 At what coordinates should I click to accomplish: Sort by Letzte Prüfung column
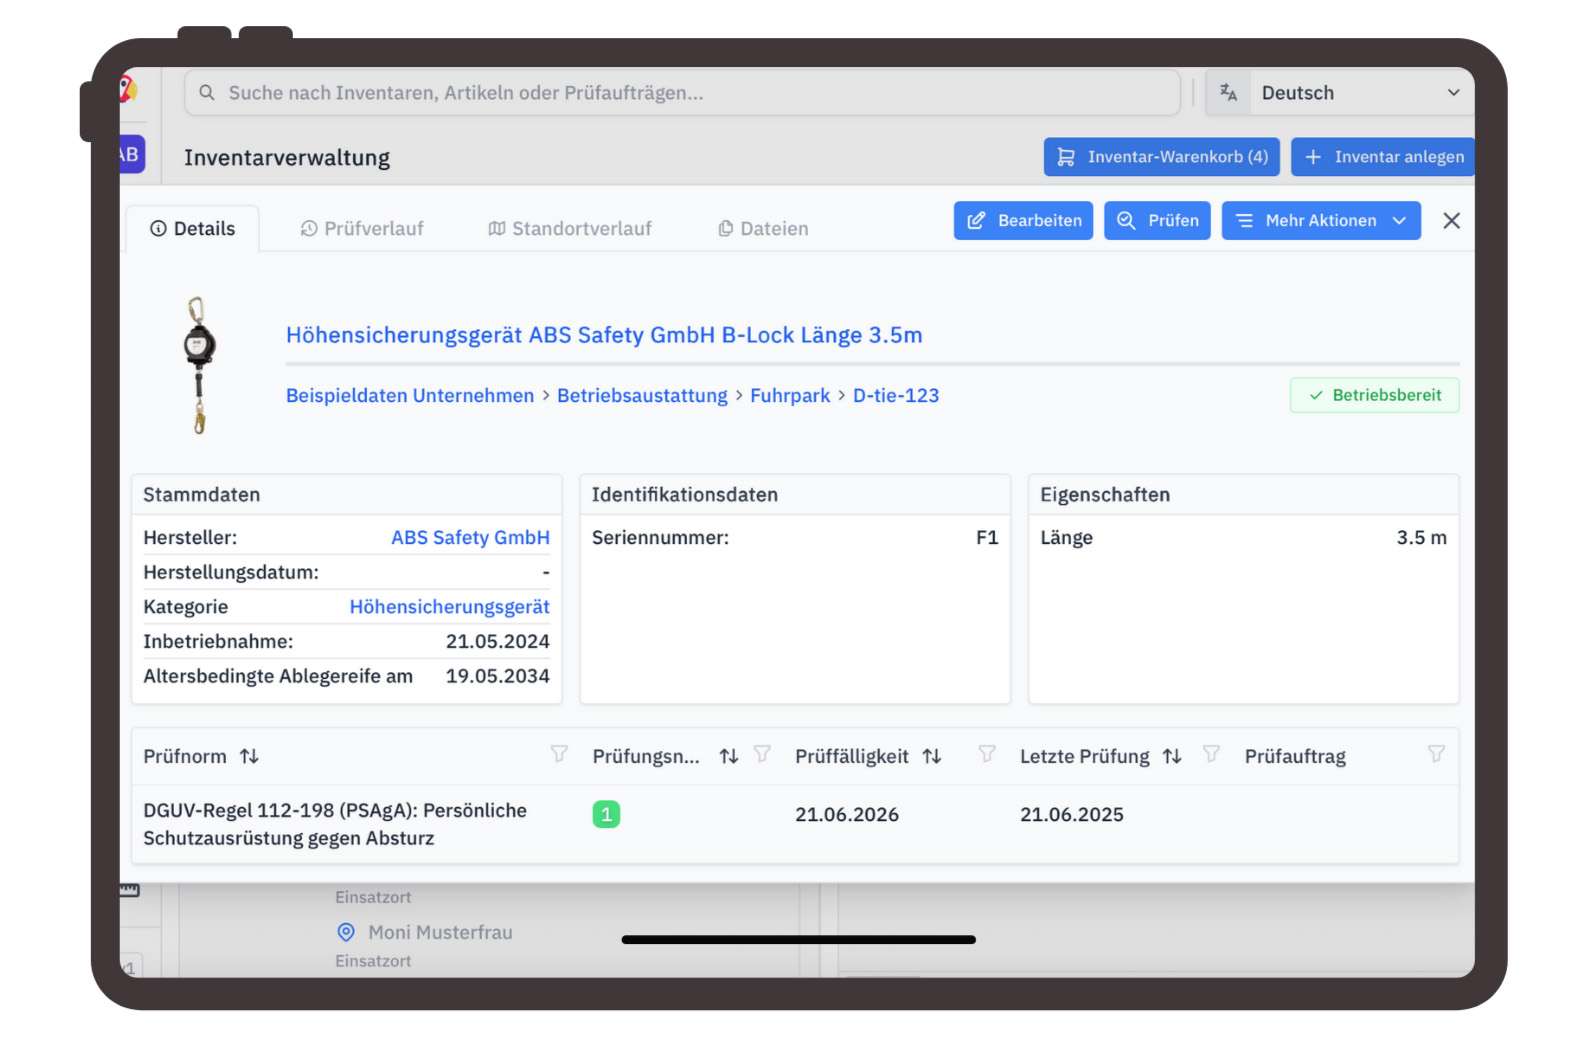pyautogui.click(x=1172, y=757)
